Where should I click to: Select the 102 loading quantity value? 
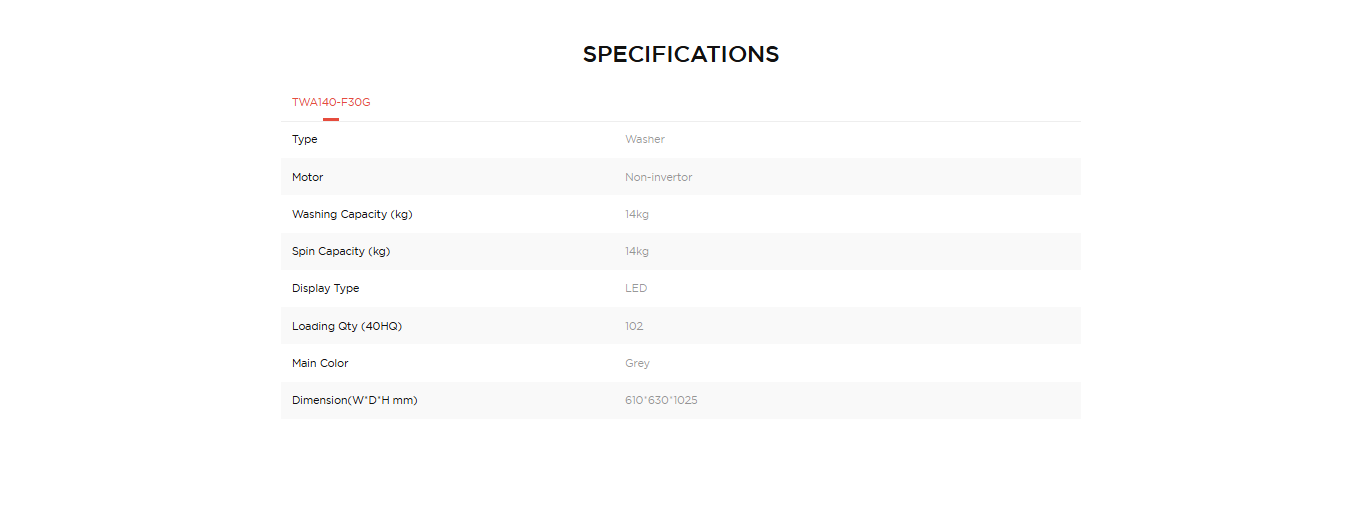click(x=634, y=326)
